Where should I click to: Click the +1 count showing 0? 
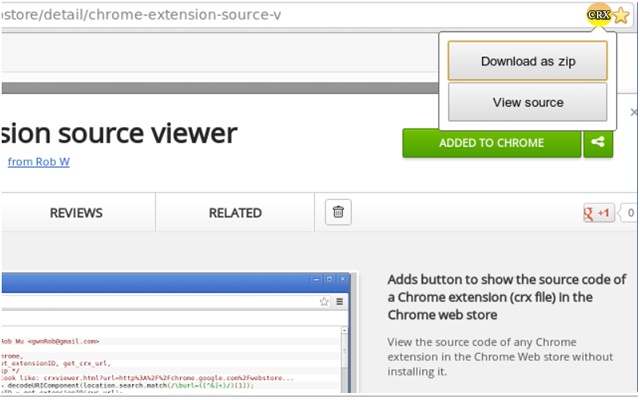point(629,213)
